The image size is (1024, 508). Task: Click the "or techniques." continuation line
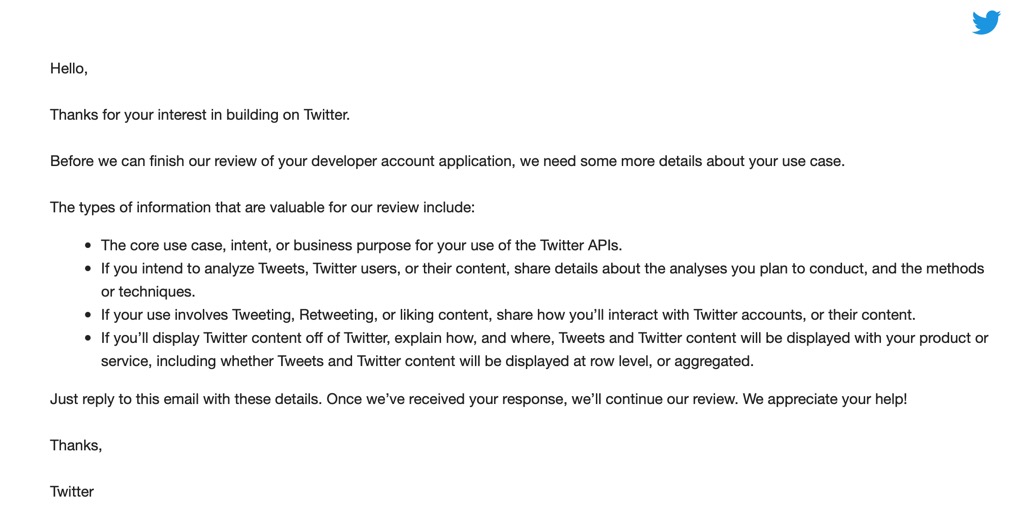tap(146, 292)
